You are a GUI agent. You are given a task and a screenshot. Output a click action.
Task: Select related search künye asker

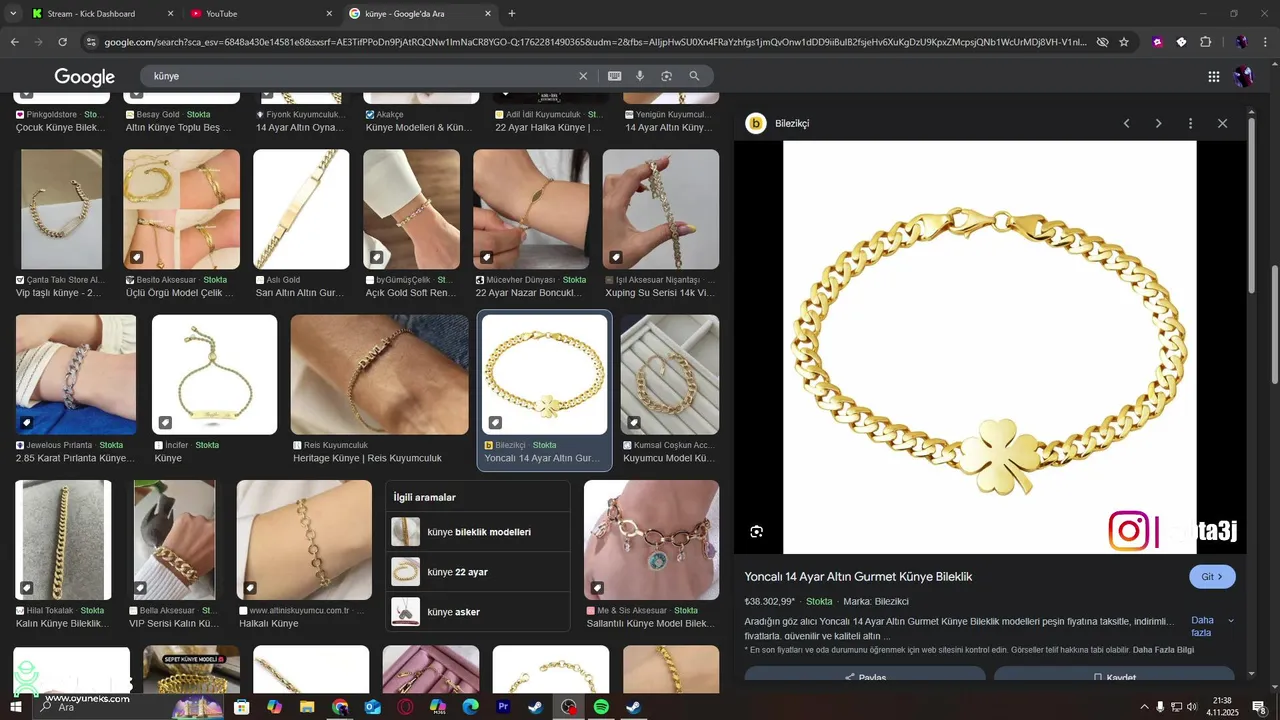[x=478, y=612]
